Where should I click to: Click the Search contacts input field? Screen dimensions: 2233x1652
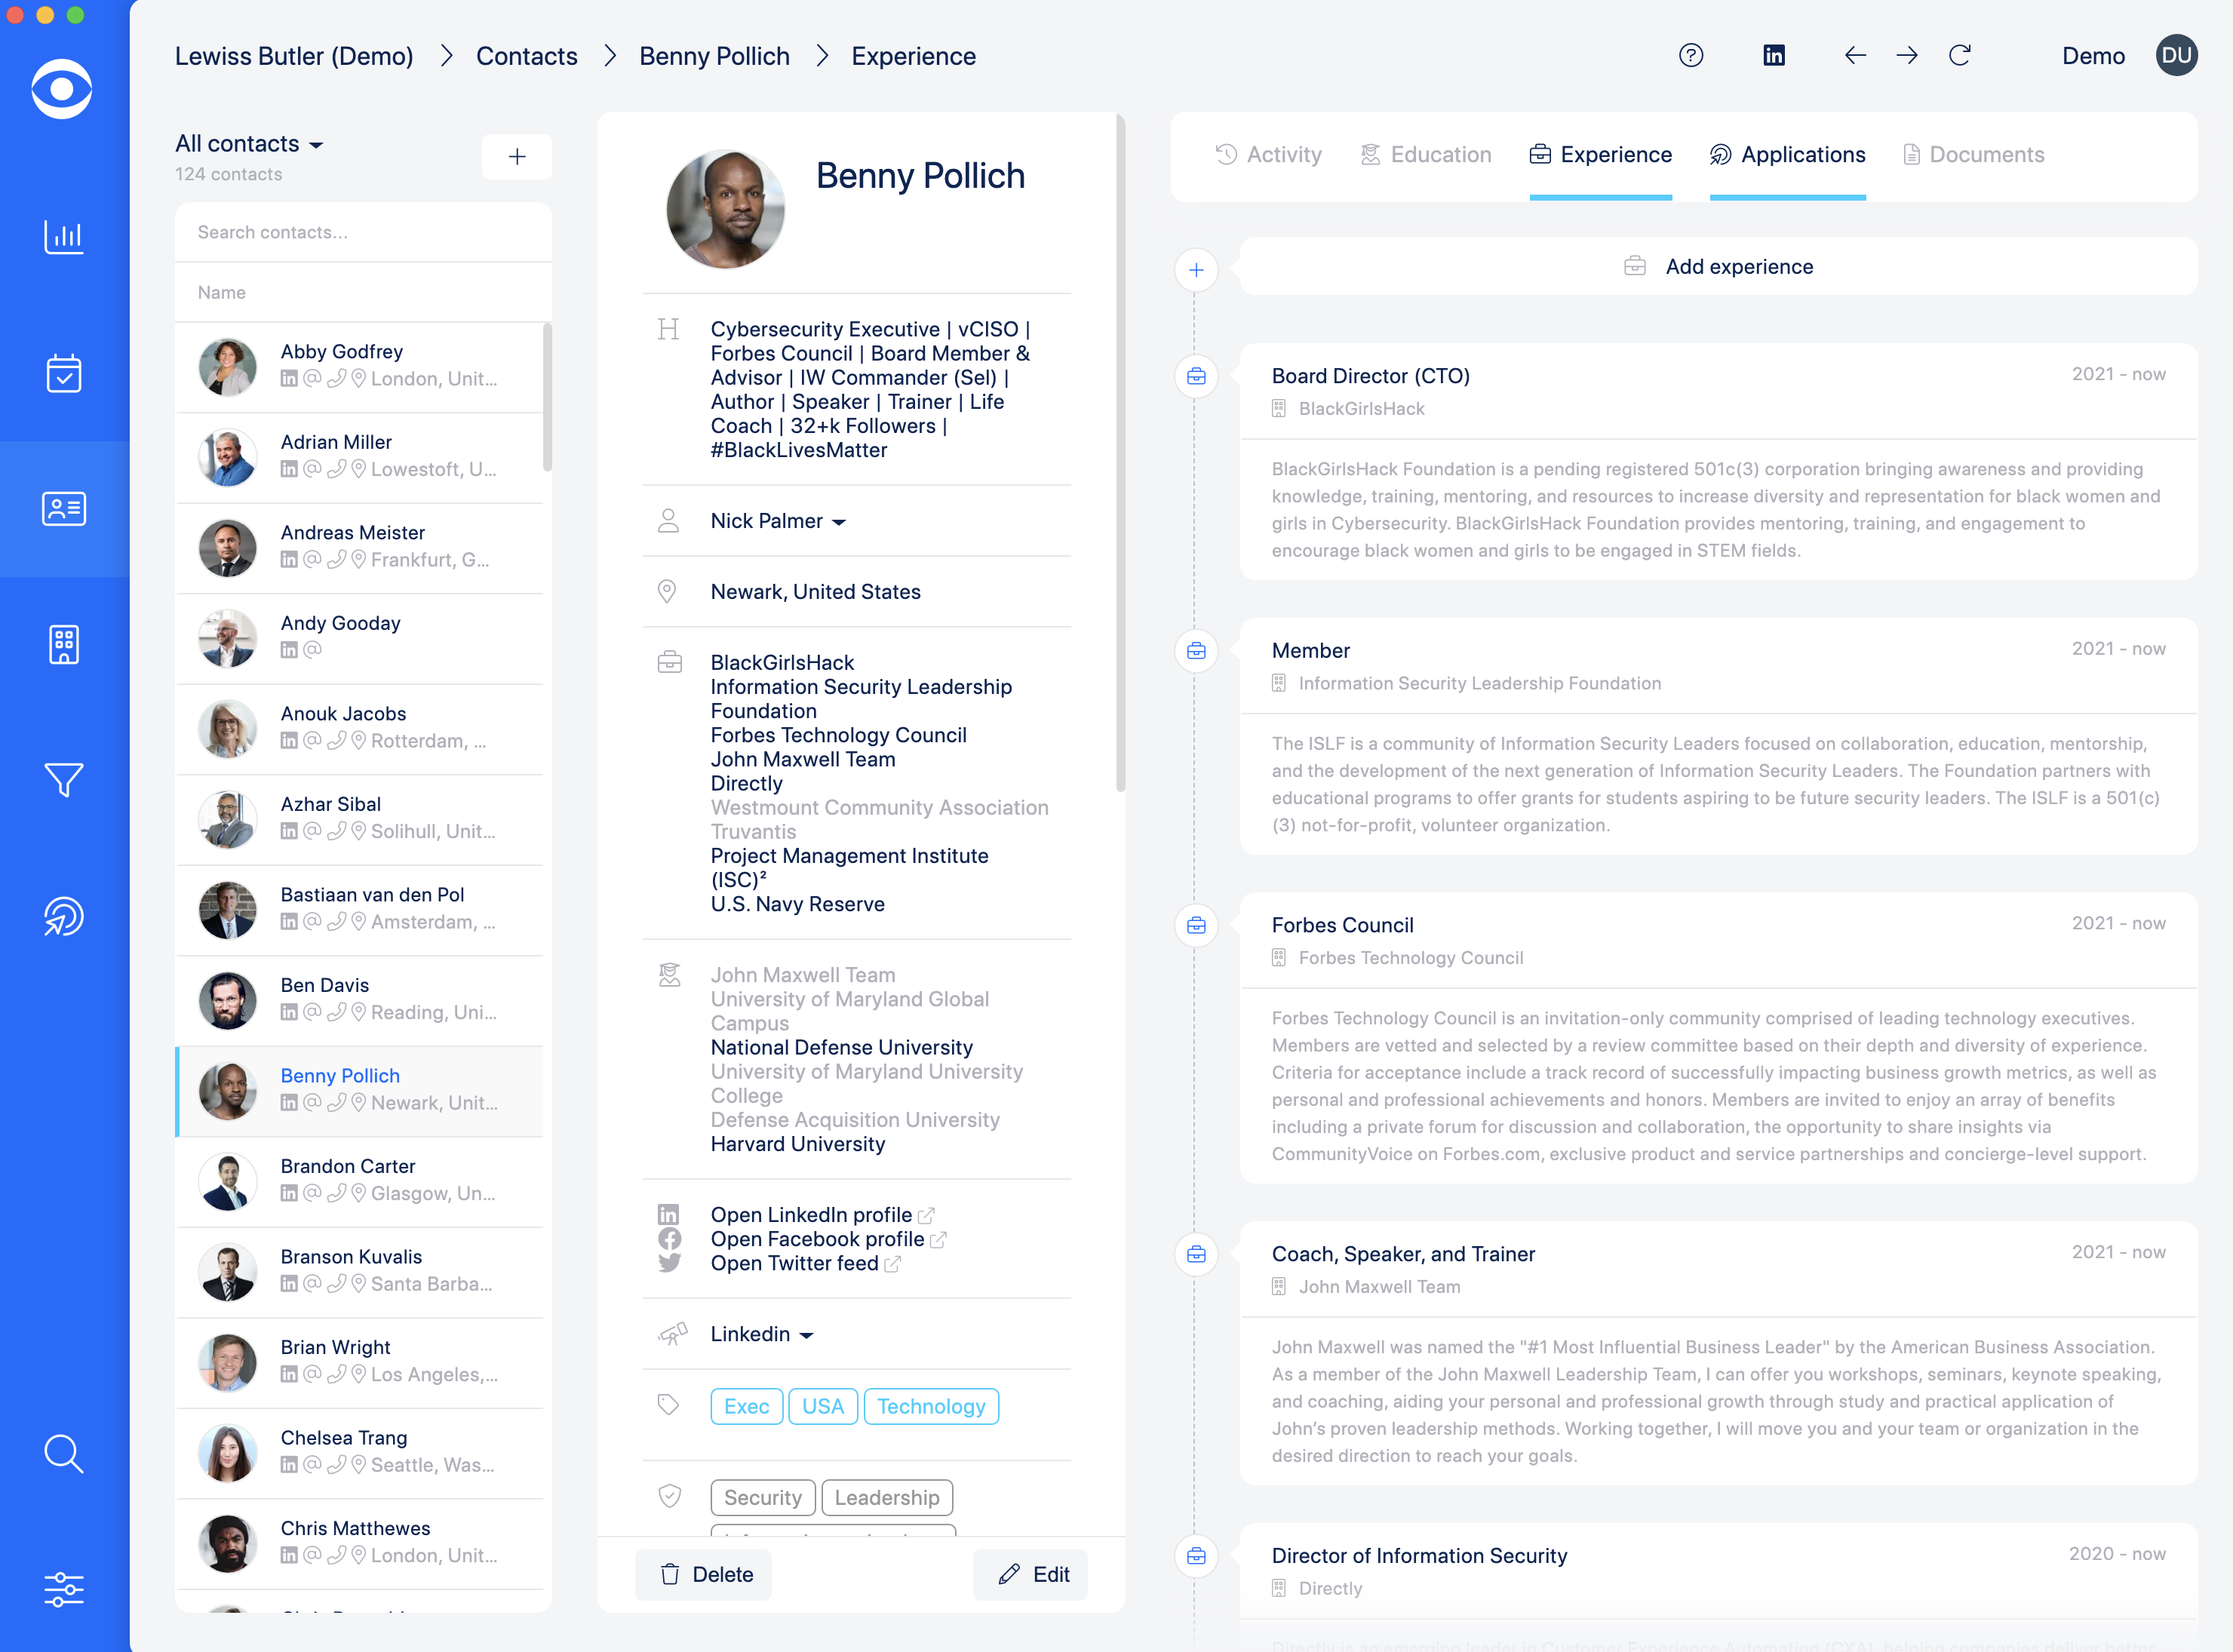362,232
